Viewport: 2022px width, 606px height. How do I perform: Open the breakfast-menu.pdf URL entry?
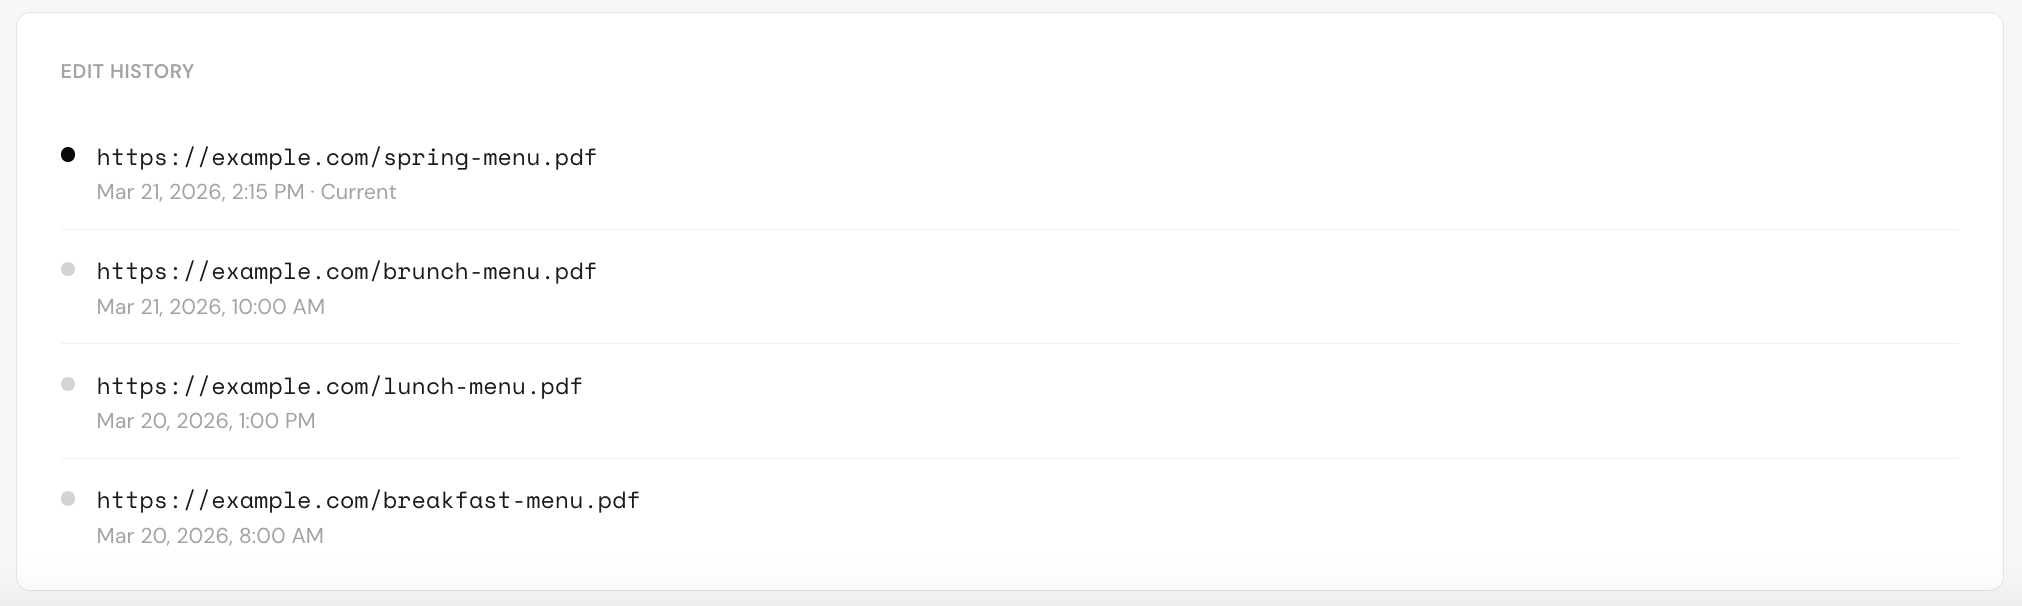[368, 500]
